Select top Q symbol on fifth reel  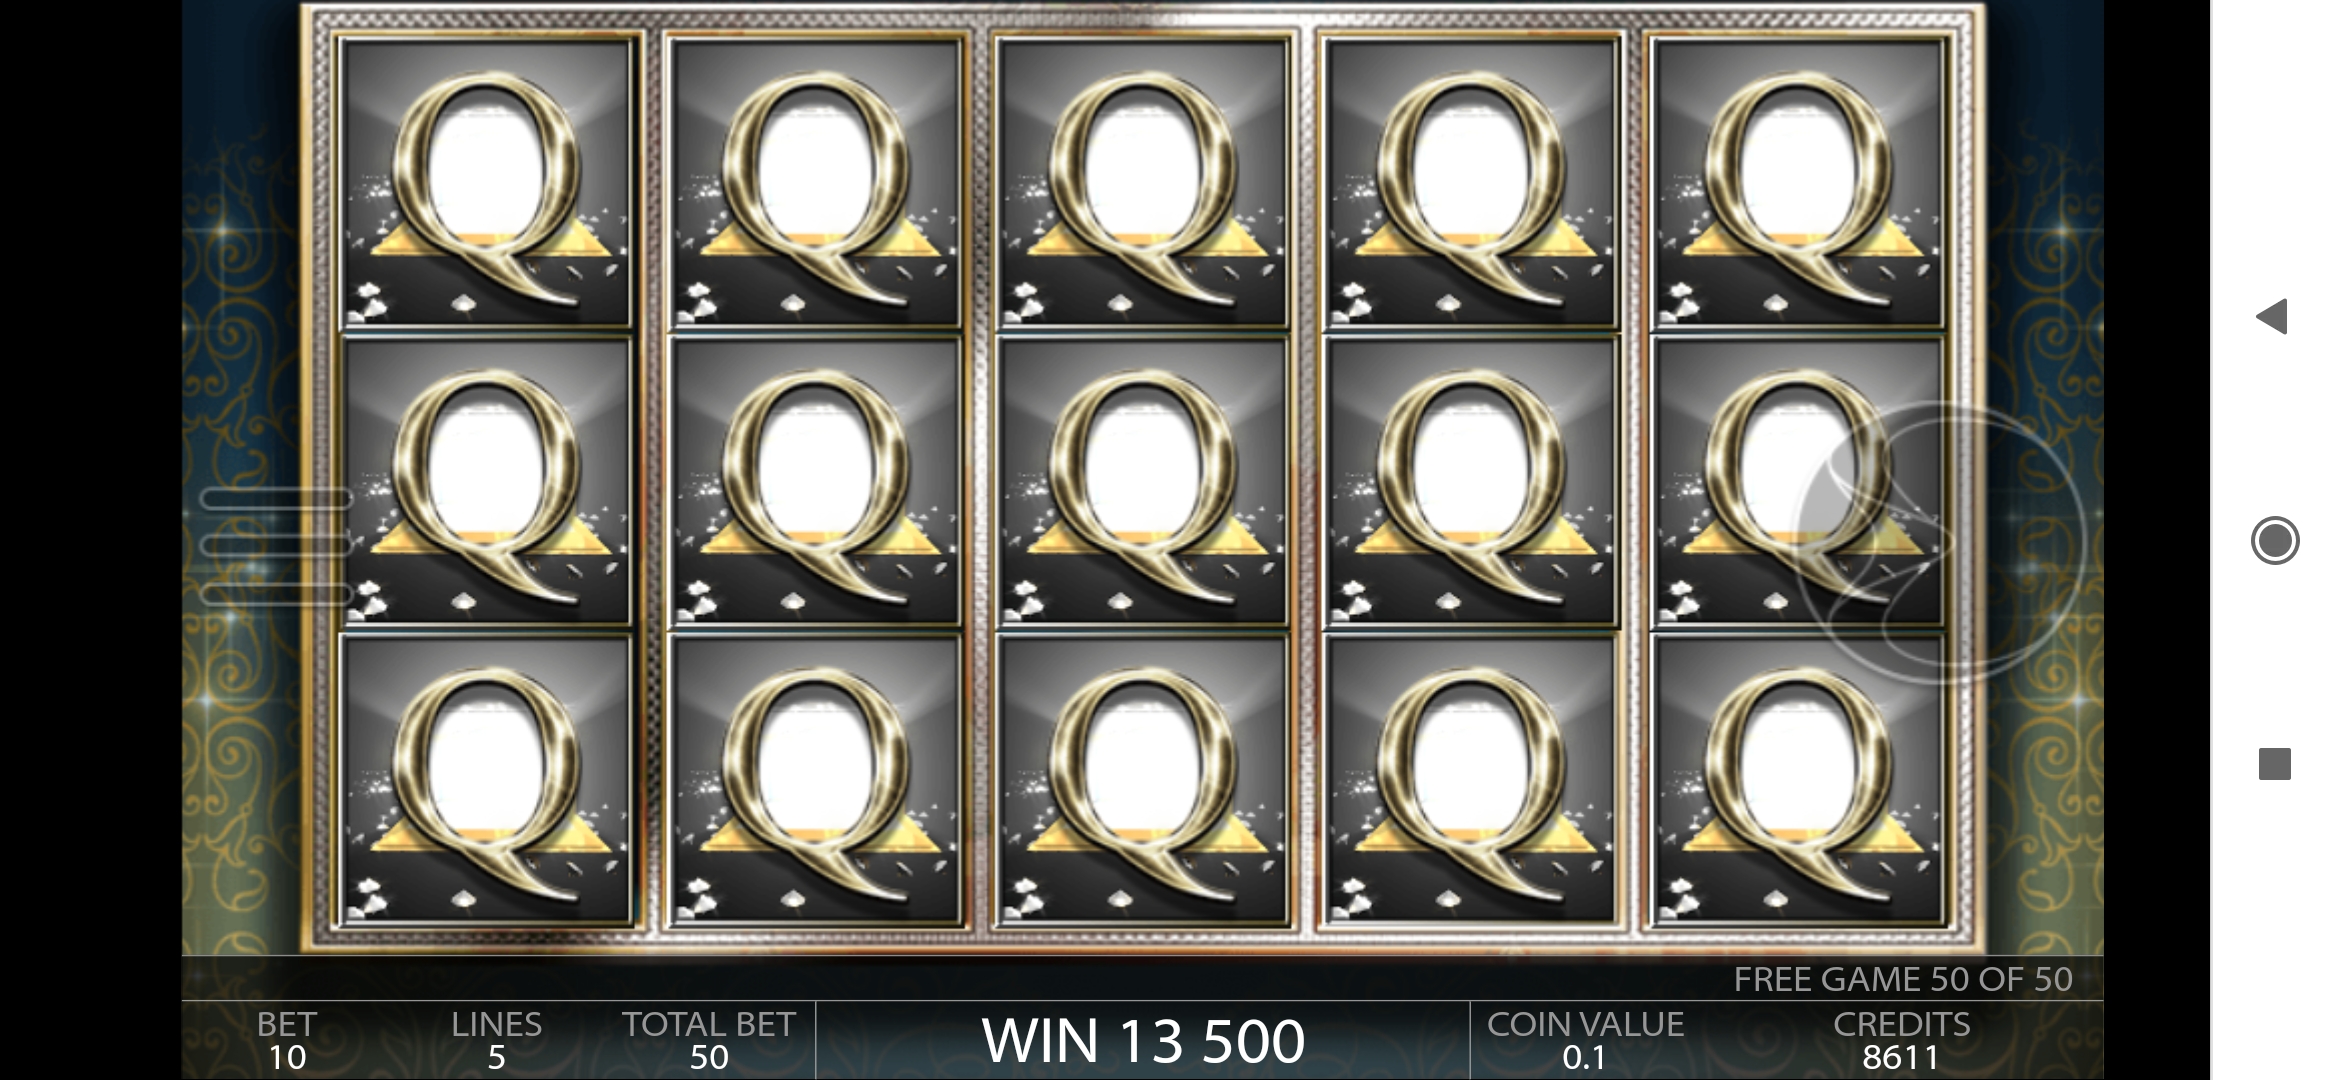1797,183
